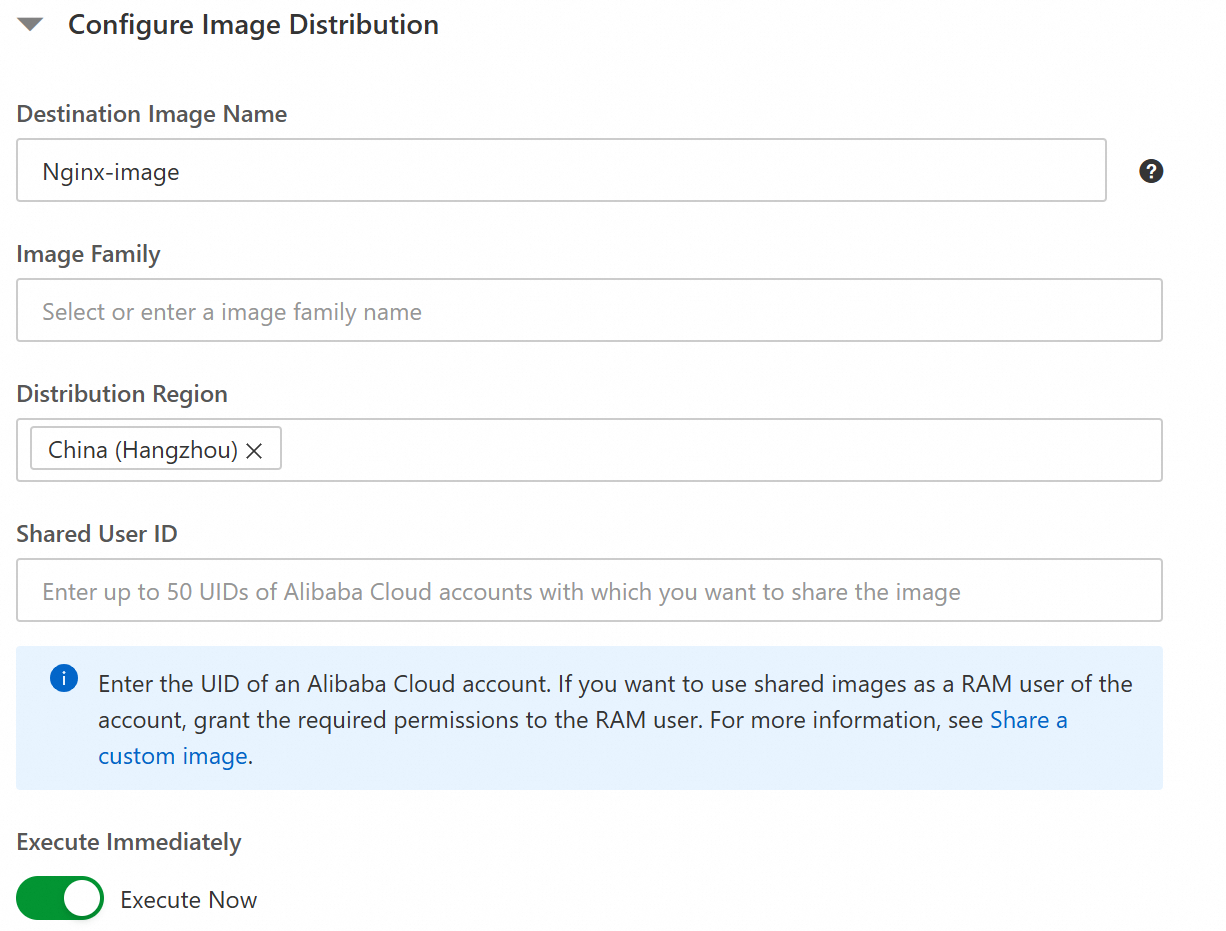Image resolution: width=1226 pixels, height=931 pixels.
Task: Remove the China (Hangzhou) region tag
Action: (255, 451)
